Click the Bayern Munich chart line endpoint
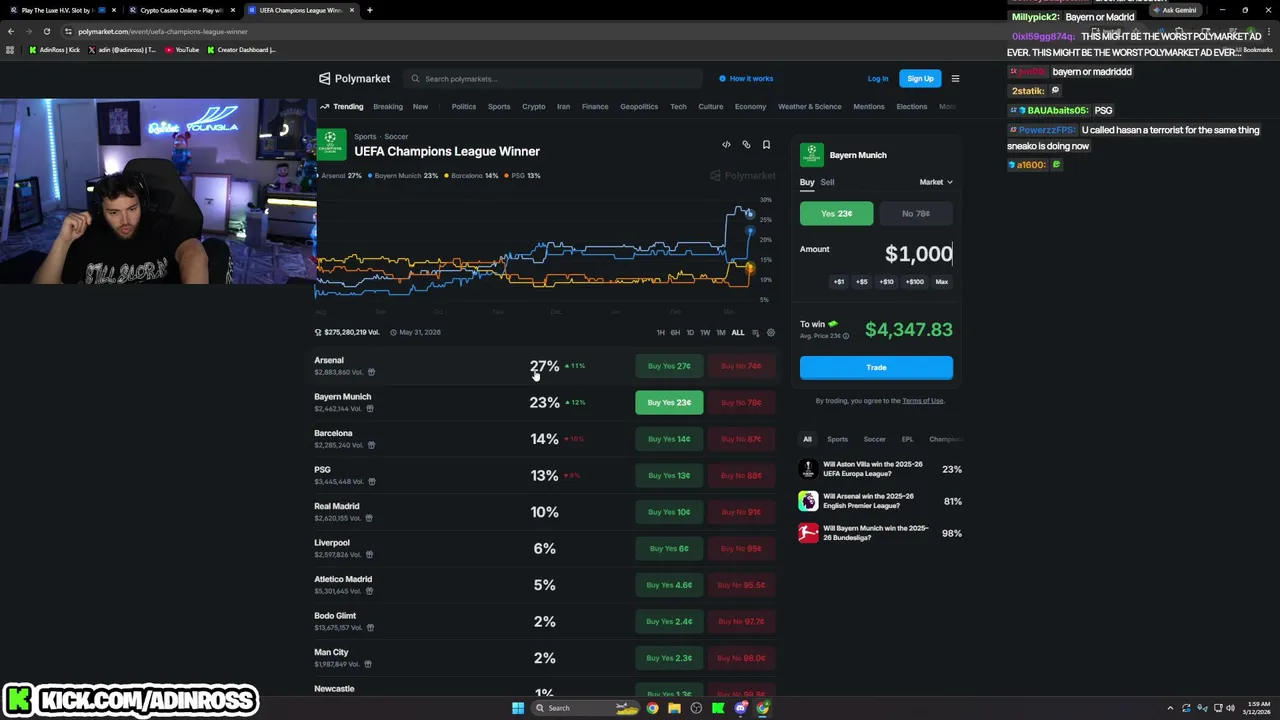The width and height of the screenshot is (1280, 720). pos(749,231)
